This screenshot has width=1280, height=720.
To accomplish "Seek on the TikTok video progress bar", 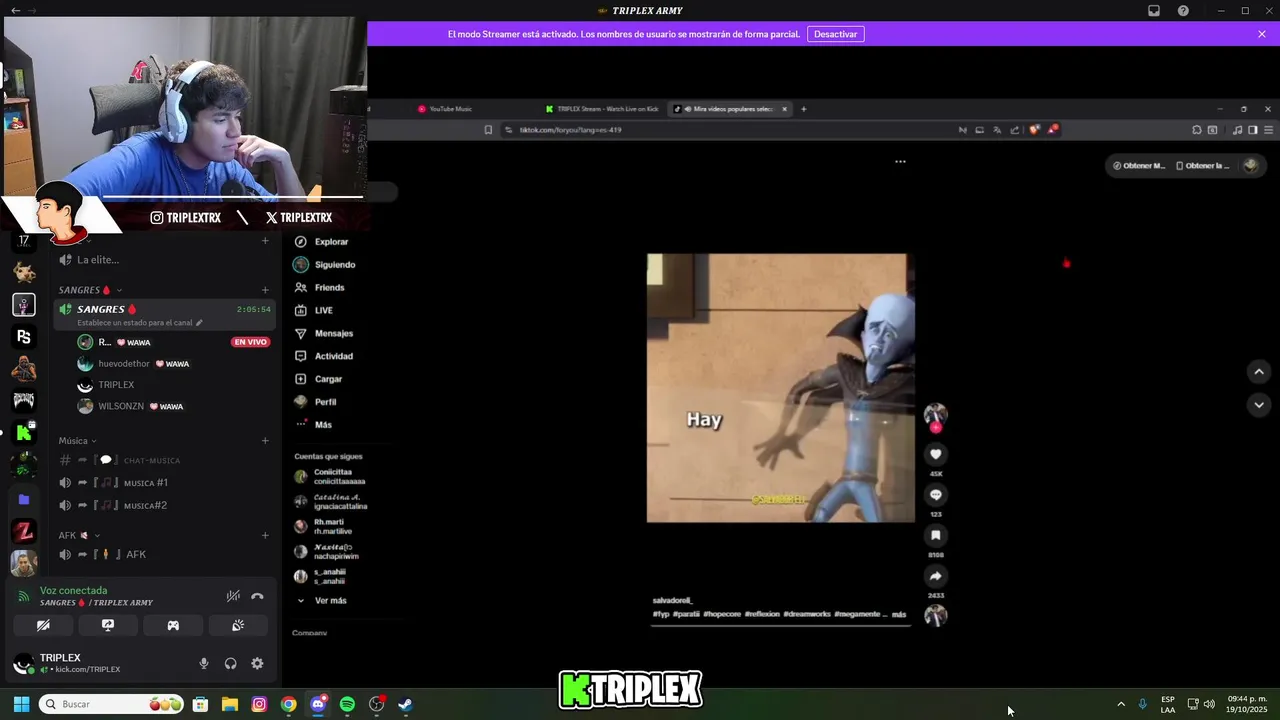I will coord(780,625).
